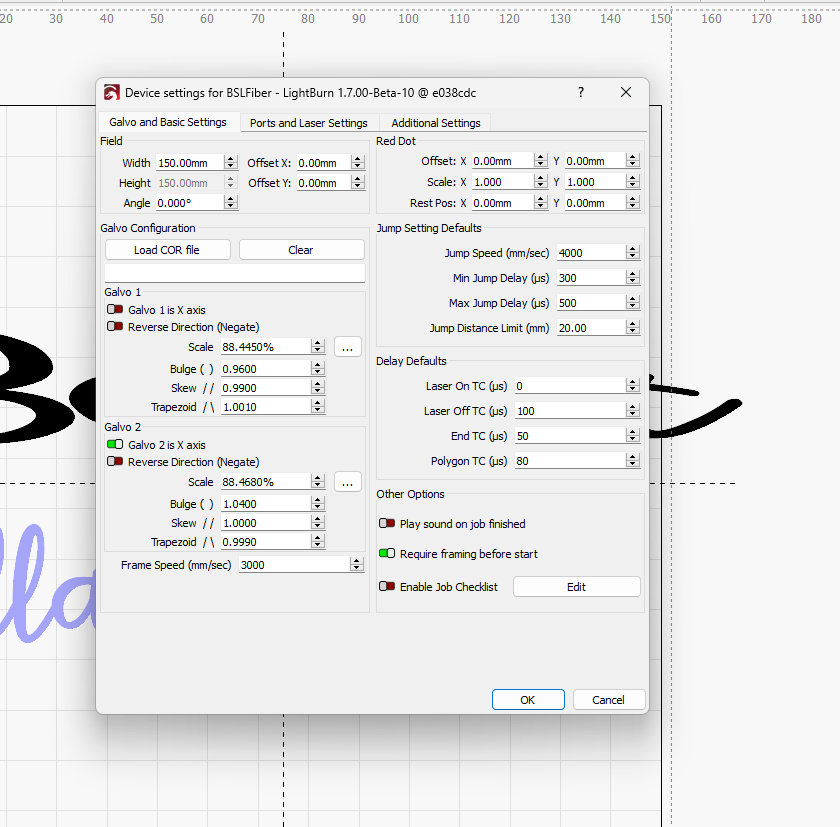Increase Galvo 1 Trapezoid with its up arrow
Screen dimensions: 840x827
(x=318, y=403)
